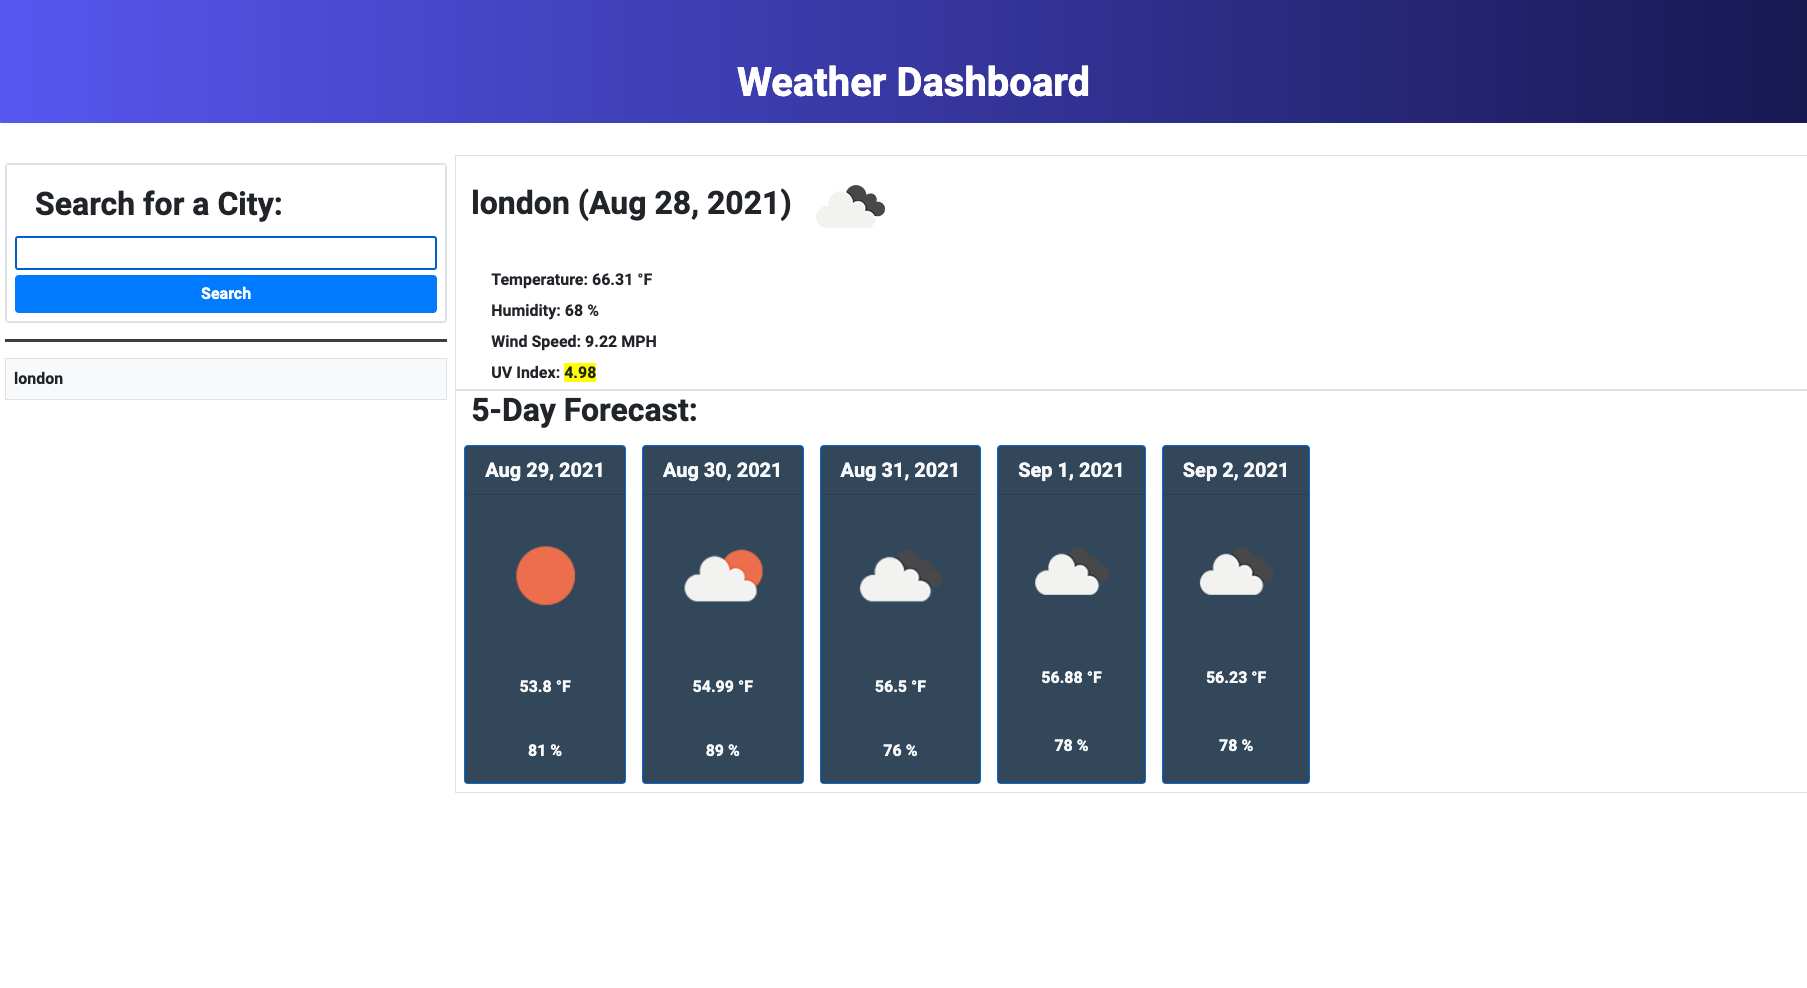Image resolution: width=1807 pixels, height=988 pixels.
Task: Click the Weather Dashboard title banner
Action: pos(912,82)
